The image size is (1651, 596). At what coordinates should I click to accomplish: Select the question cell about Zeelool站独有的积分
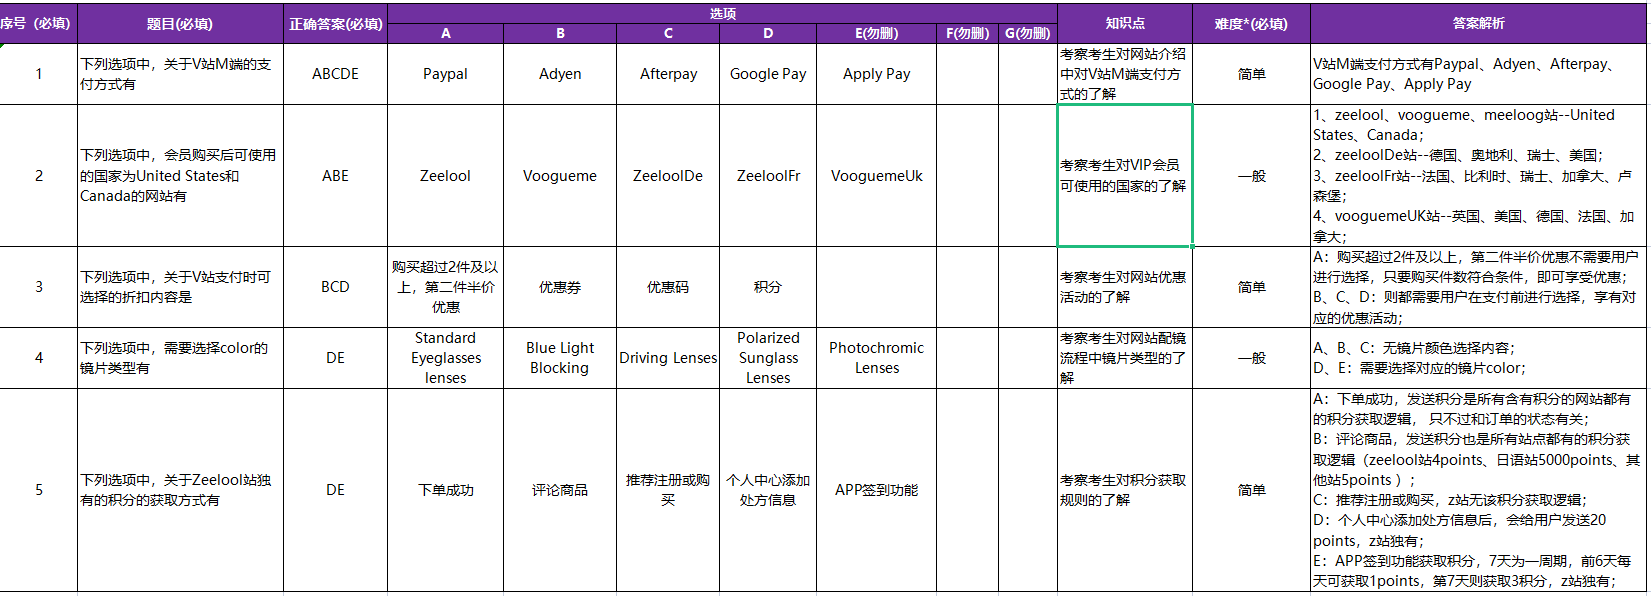[180, 490]
